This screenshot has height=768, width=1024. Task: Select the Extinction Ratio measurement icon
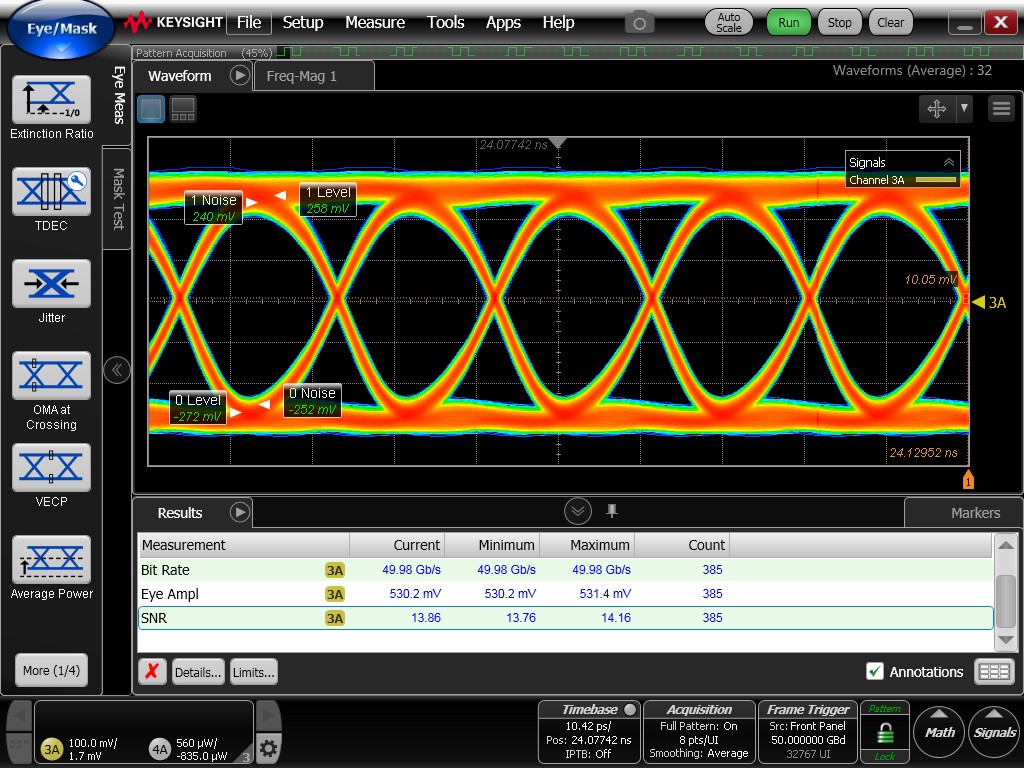pyautogui.click(x=51, y=99)
